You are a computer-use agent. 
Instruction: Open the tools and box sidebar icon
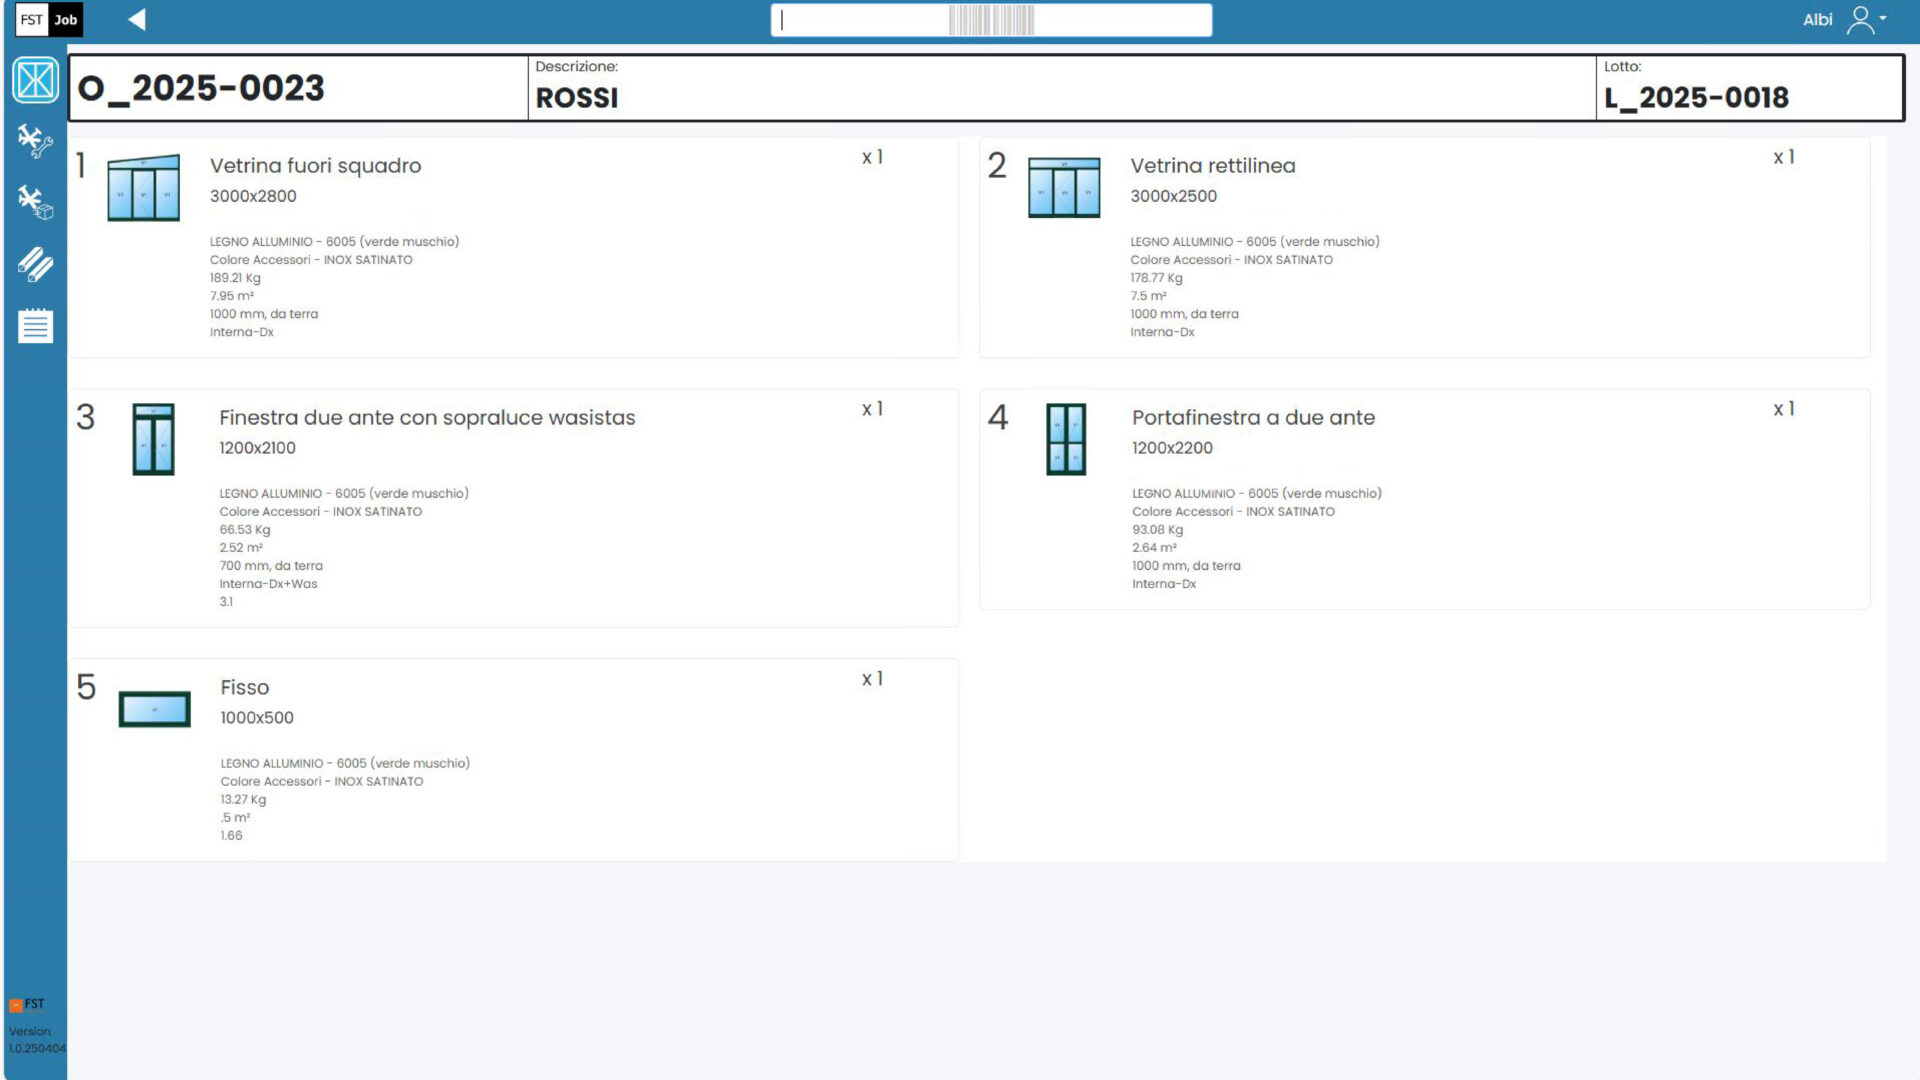pyautogui.click(x=36, y=203)
